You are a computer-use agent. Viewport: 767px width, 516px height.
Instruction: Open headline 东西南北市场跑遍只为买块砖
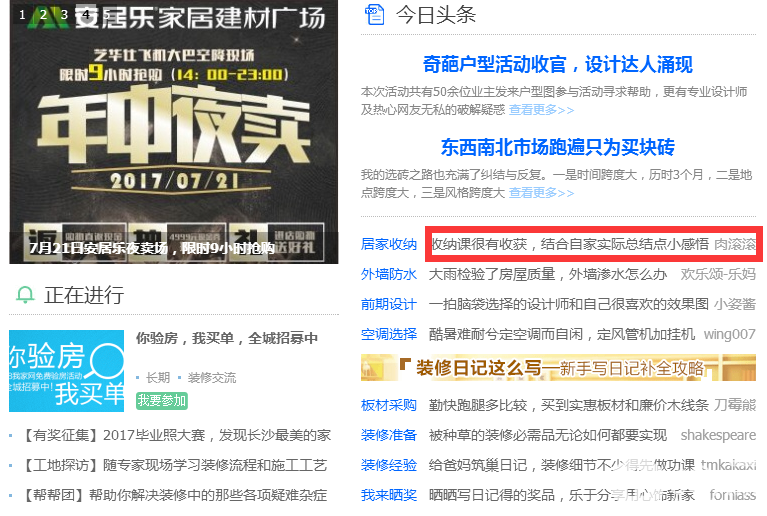(x=558, y=147)
